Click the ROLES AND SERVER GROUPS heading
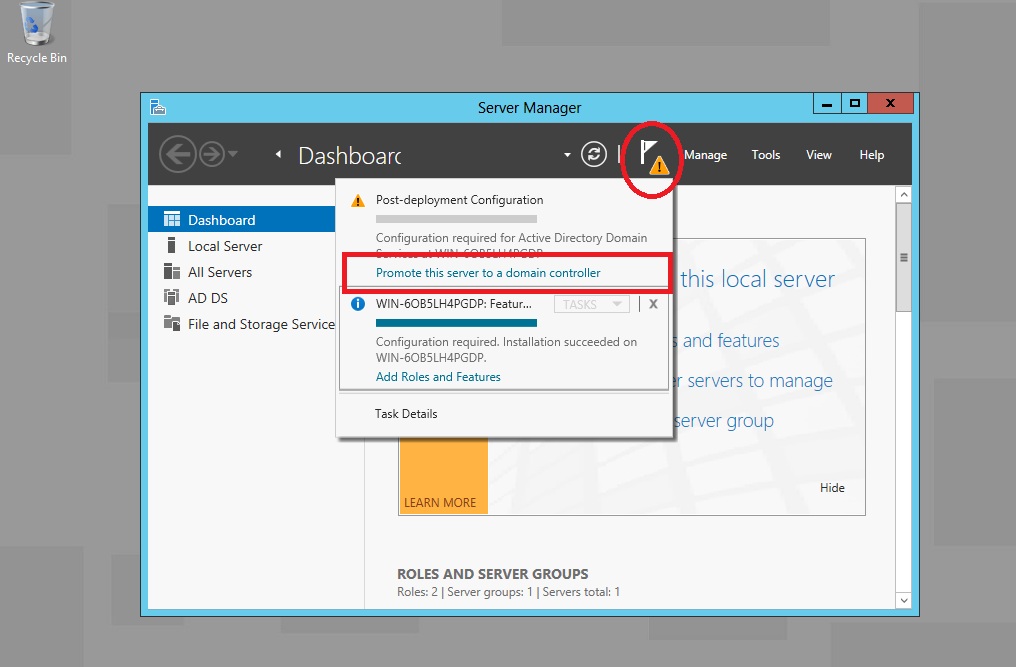This screenshot has width=1016, height=667. (492, 574)
